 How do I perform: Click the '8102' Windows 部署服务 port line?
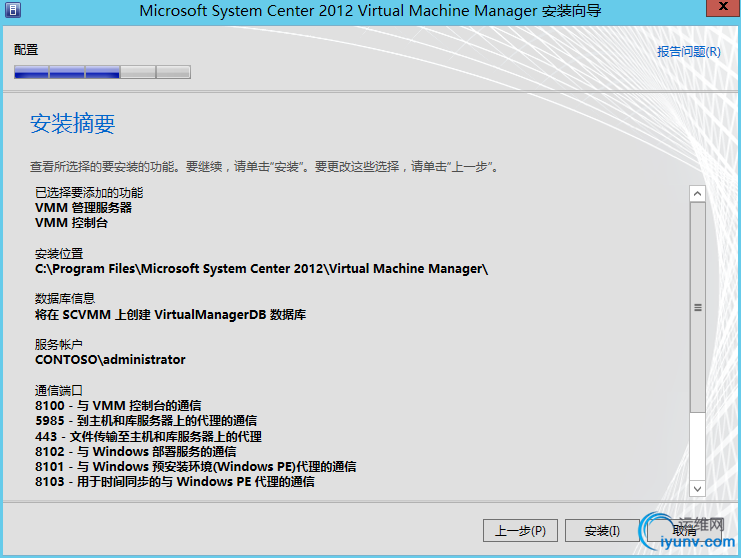coord(136,451)
